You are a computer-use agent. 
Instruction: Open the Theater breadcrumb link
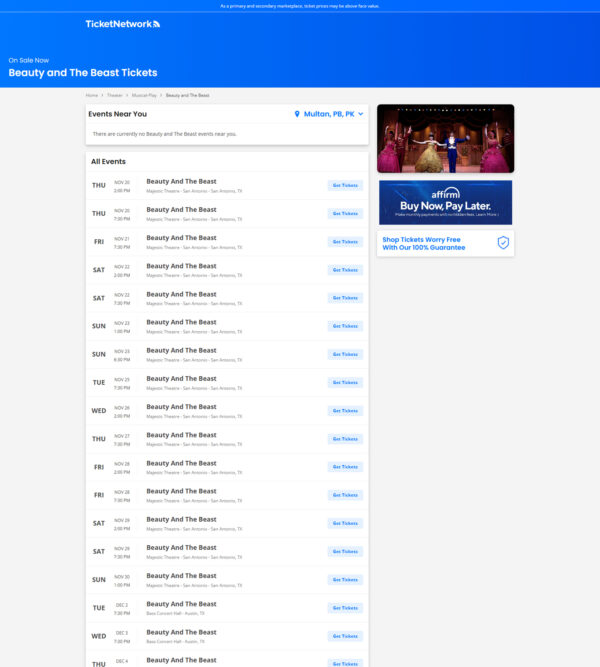click(114, 95)
